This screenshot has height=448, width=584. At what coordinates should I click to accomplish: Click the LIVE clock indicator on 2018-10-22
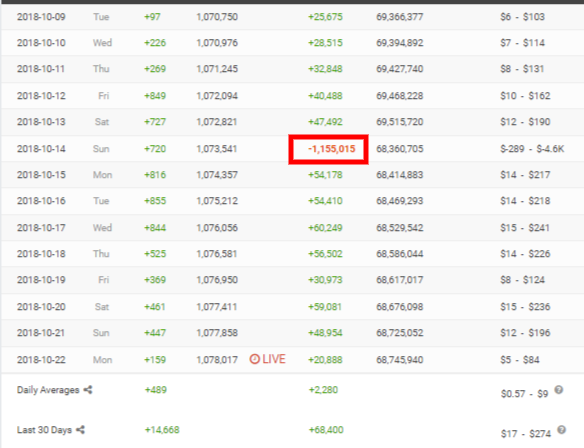pyautogui.click(x=267, y=359)
